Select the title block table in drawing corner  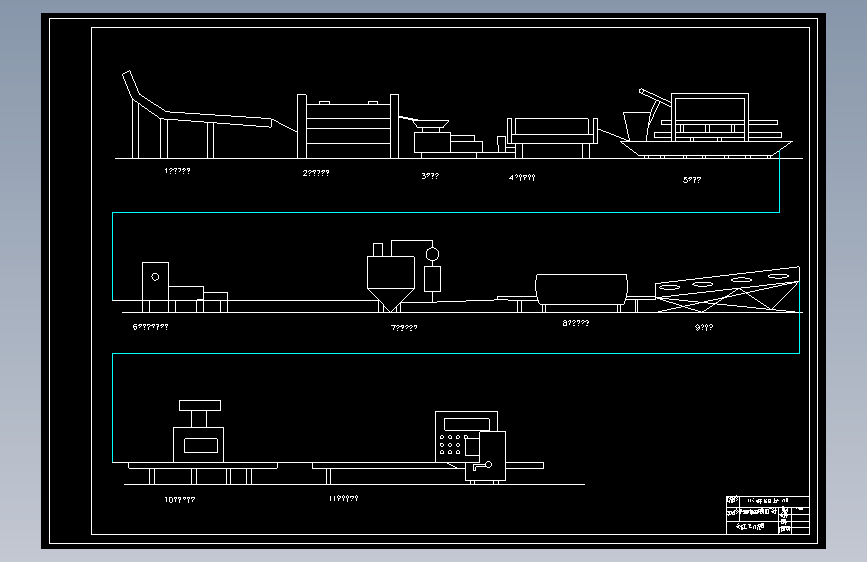768,515
